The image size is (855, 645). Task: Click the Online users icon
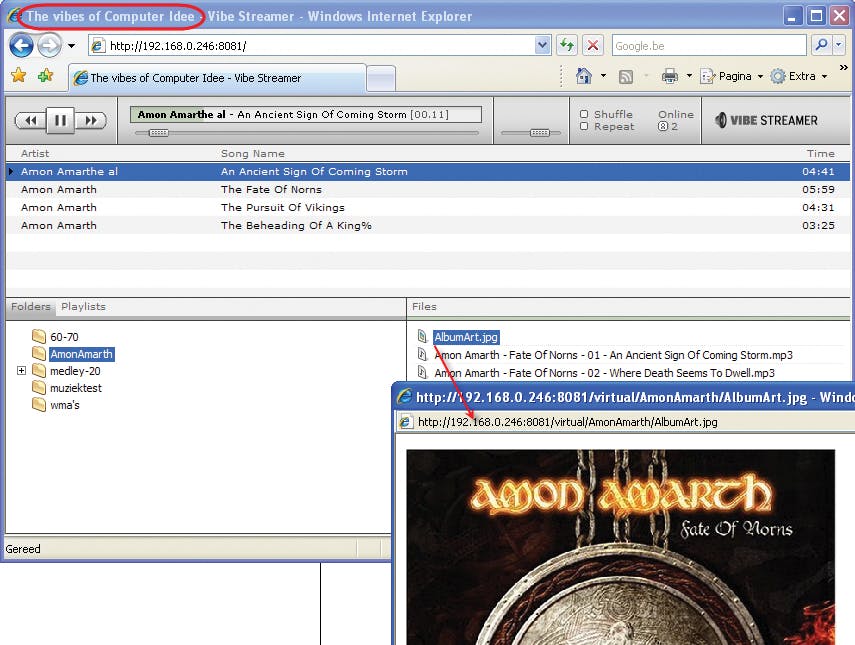click(x=663, y=126)
